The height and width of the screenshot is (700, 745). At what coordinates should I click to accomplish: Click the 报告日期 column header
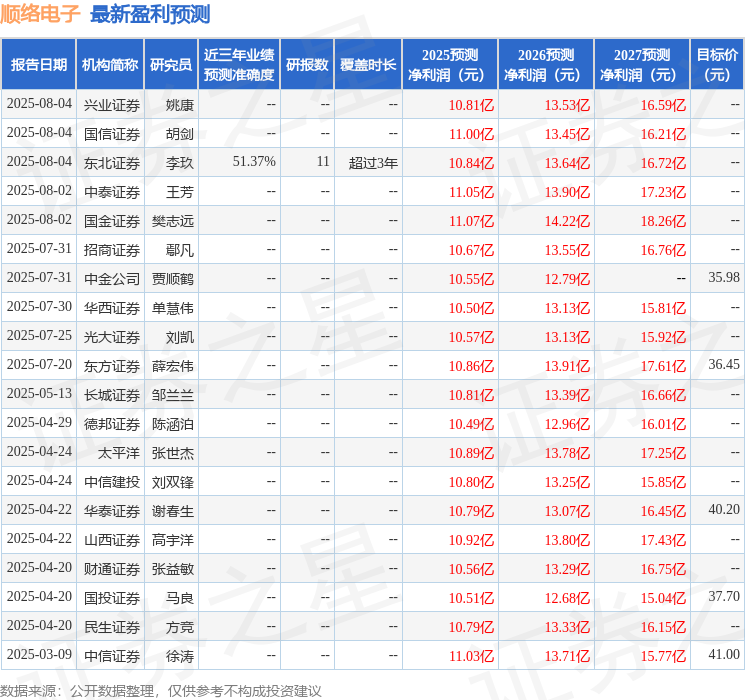coord(38,65)
